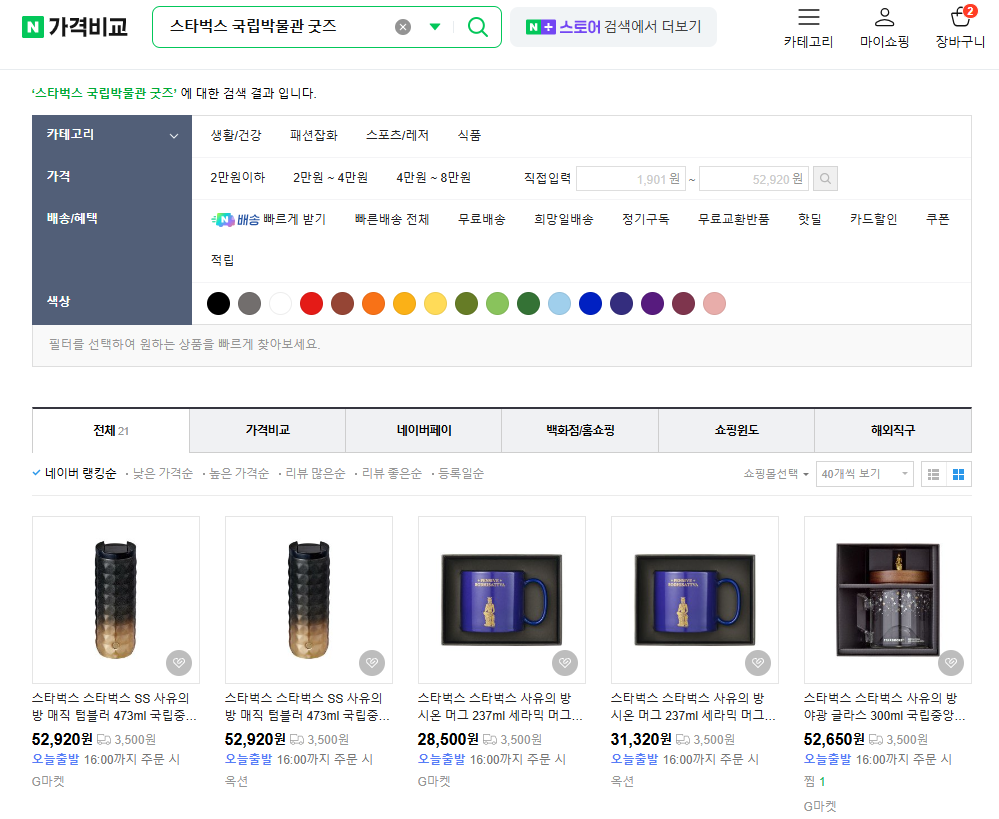The image size is (999, 819).
Task: Pick the white color swatch
Action: point(280,303)
